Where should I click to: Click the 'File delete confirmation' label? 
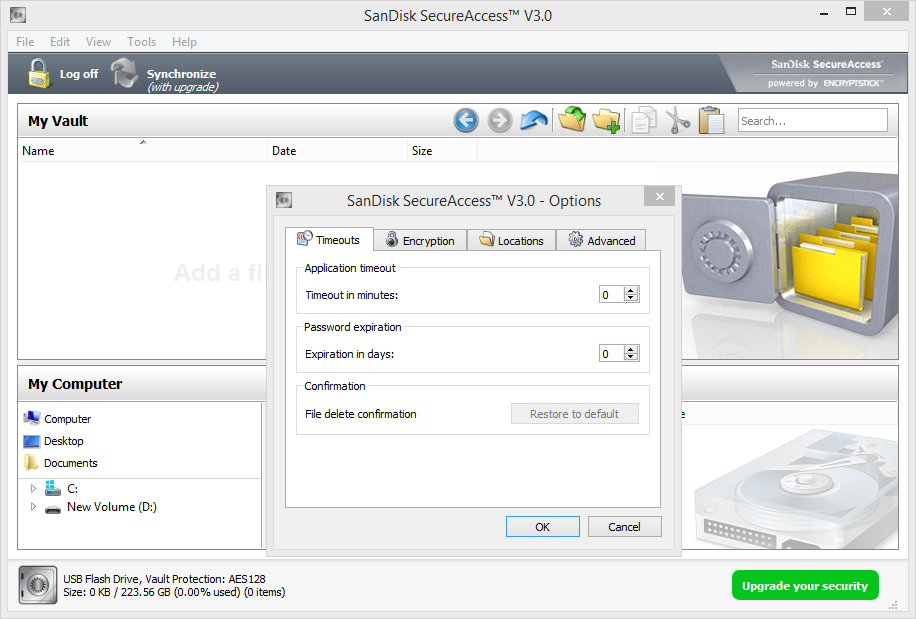360,414
